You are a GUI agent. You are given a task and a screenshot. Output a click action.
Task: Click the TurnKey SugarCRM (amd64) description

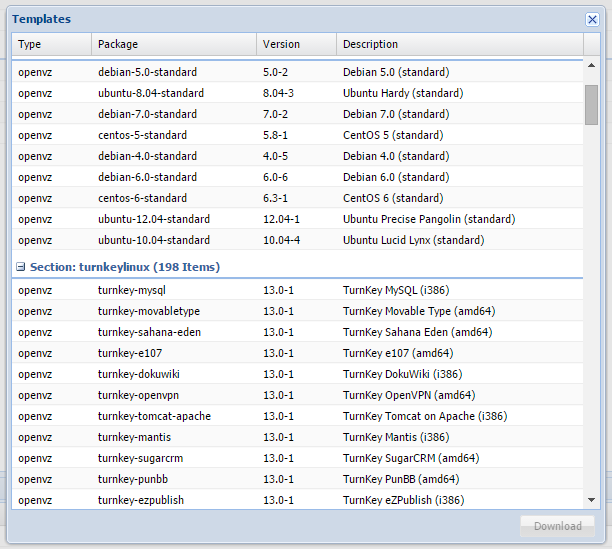coord(411,458)
